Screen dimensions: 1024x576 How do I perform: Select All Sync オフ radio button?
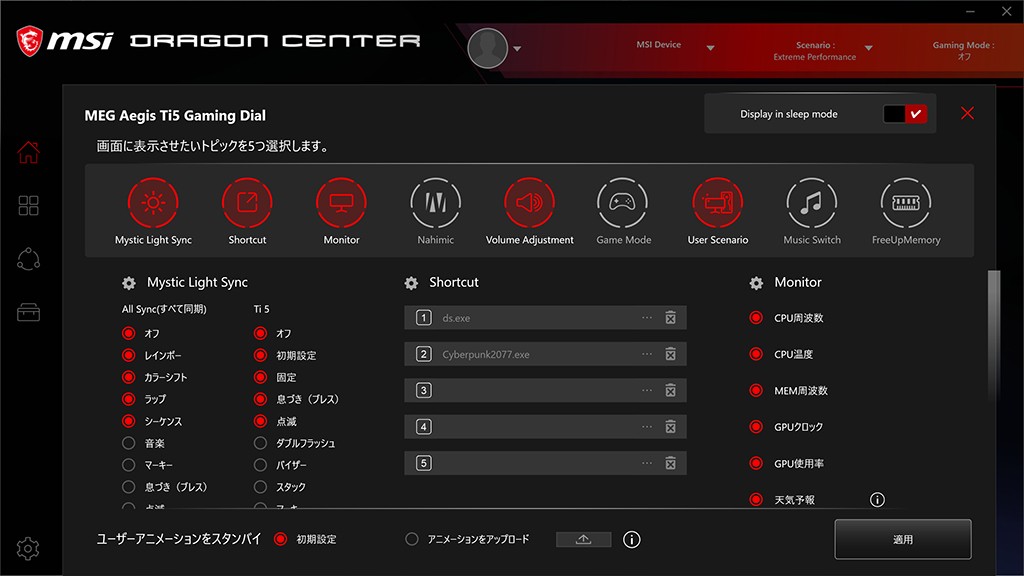click(x=129, y=333)
